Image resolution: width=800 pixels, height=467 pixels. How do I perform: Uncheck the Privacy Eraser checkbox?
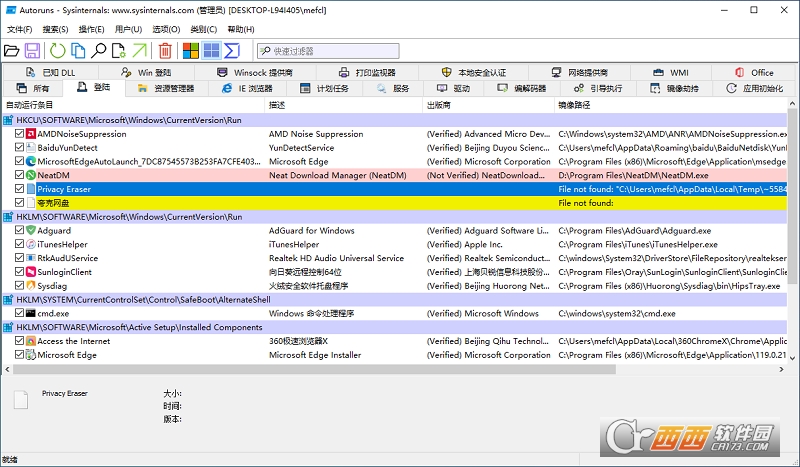19,189
